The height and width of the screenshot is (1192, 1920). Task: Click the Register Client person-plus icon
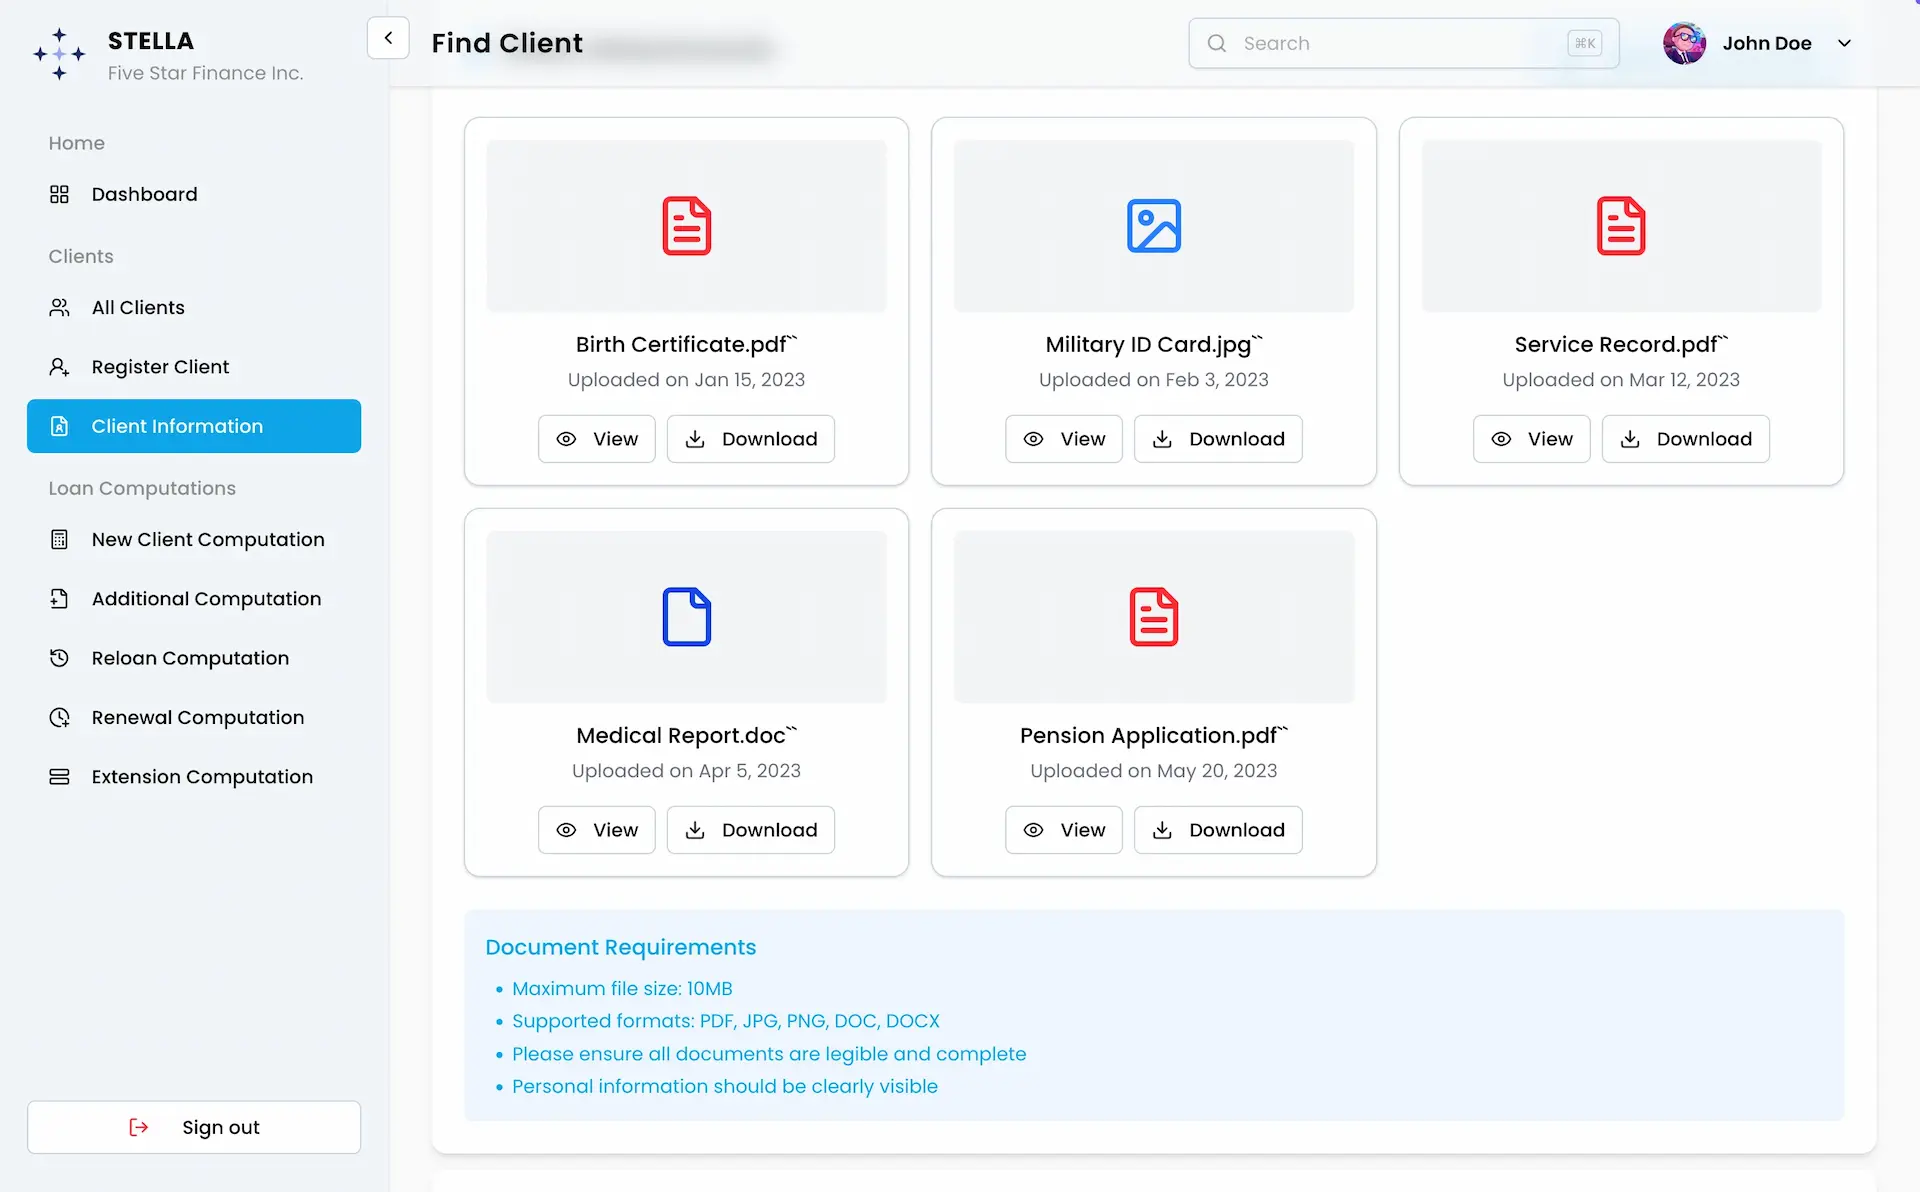(x=59, y=367)
